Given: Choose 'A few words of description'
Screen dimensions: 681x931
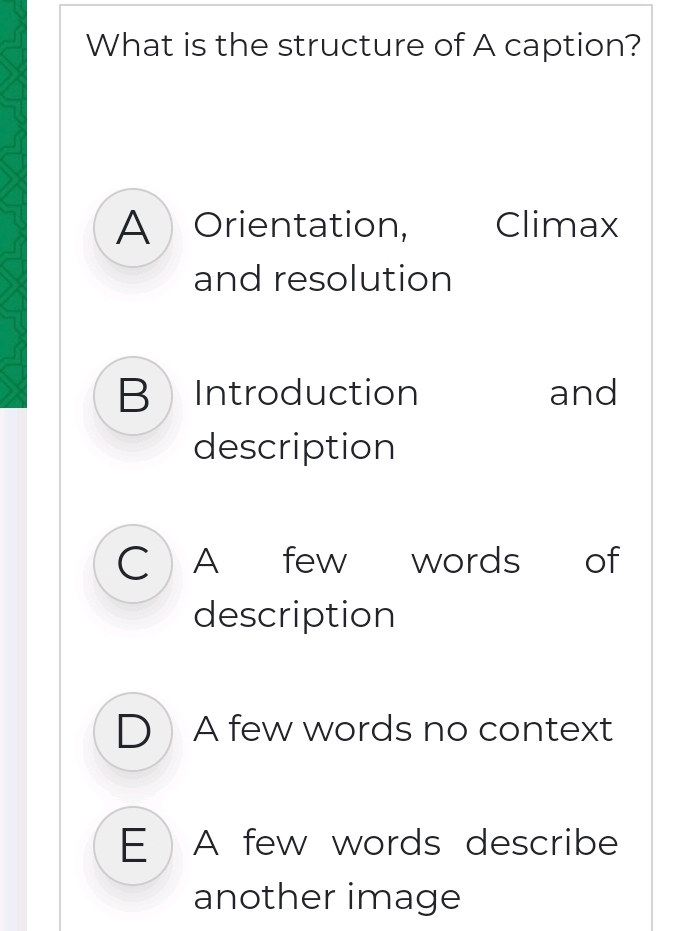Looking at the screenshot, I should [406, 587].
